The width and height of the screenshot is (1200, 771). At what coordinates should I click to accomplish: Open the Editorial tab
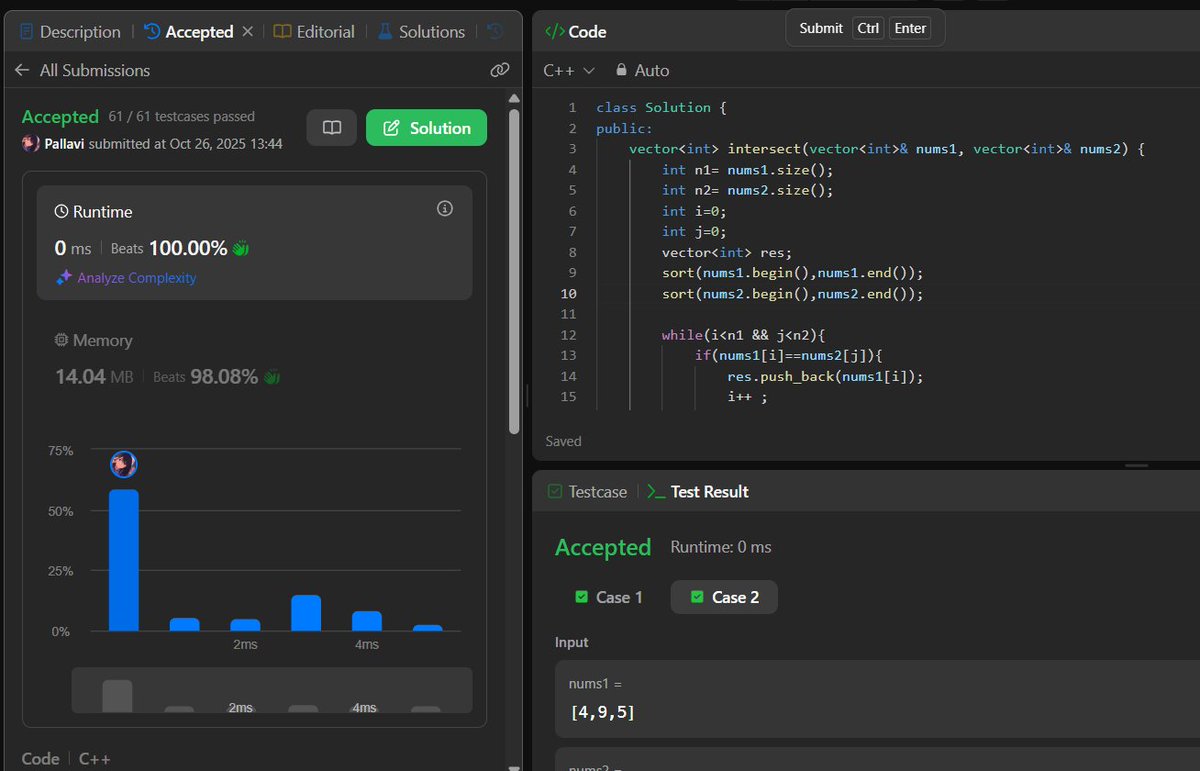tap(314, 32)
